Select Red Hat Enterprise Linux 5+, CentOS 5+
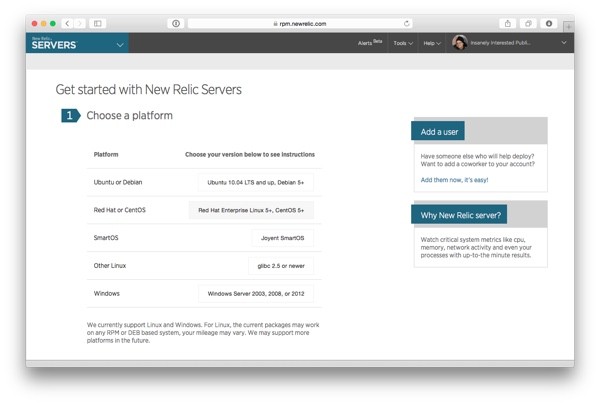The height and width of the screenshot is (404, 600). [x=251, y=210]
